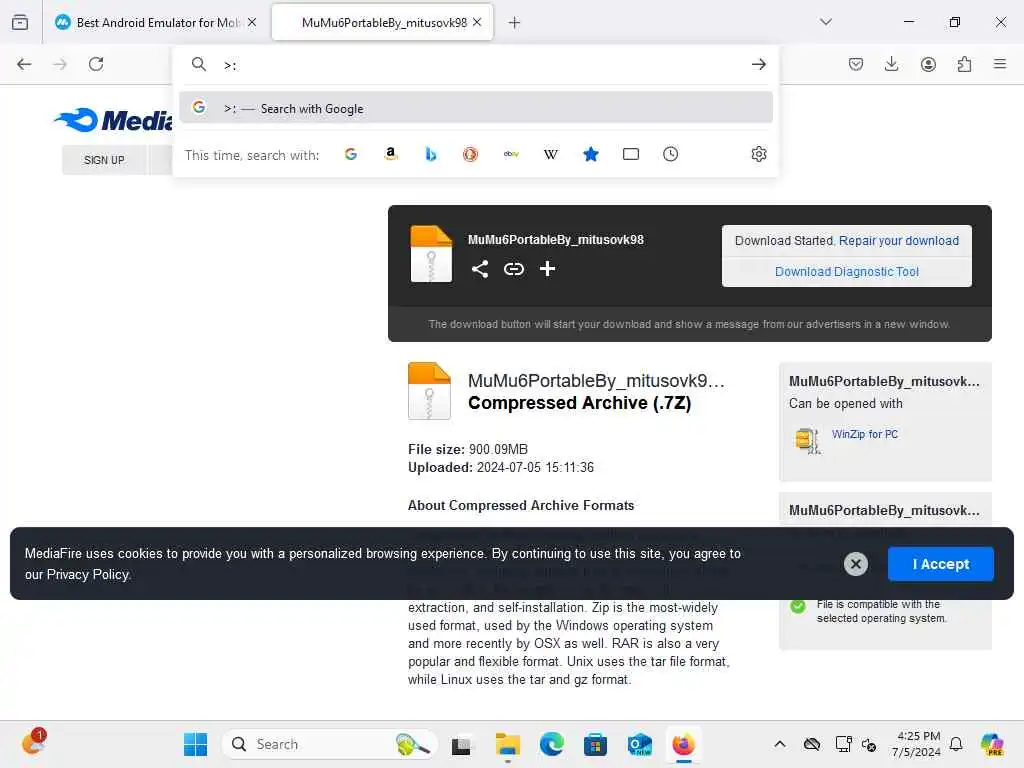Switch to Best Android Emulator tab

[x=157, y=22]
